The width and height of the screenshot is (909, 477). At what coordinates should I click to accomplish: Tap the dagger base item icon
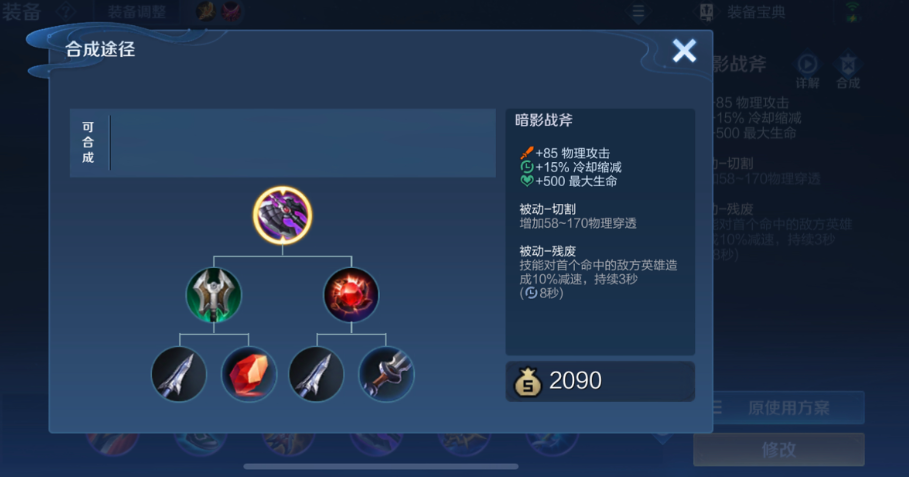click(386, 374)
